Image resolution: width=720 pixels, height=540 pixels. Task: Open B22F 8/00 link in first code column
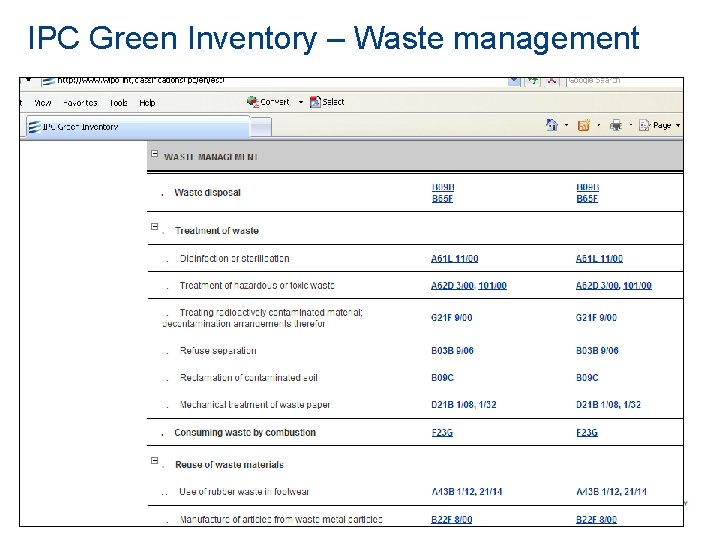(x=451, y=520)
